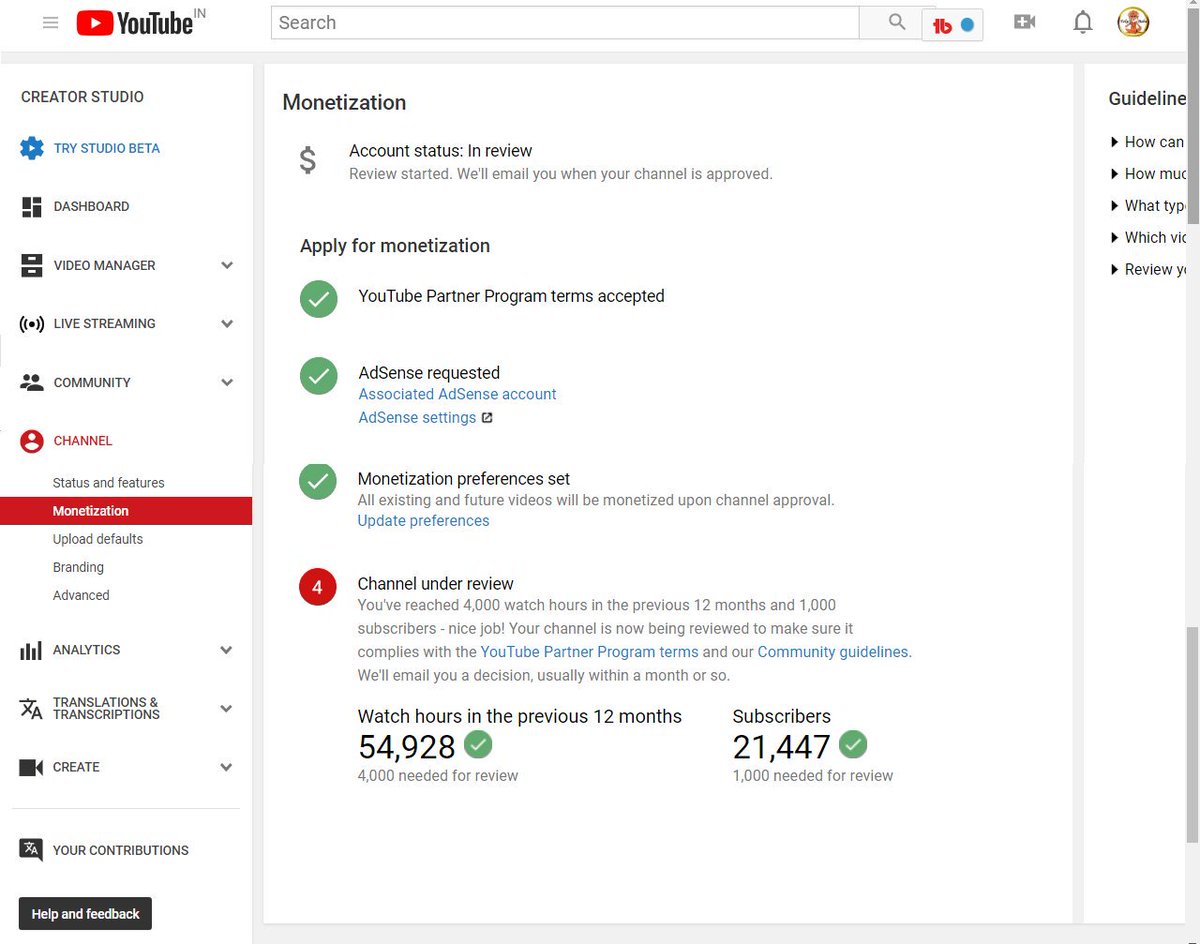The width and height of the screenshot is (1200, 944).
Task: Click the green check beside AdSense requested
Action: pyautogui.click(x=319, y=375)
